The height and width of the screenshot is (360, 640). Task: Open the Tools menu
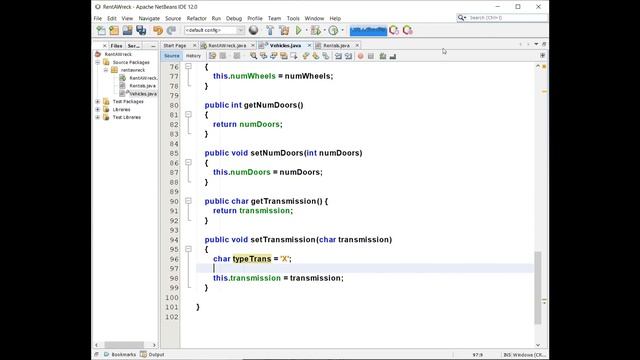tap(293, 18)
